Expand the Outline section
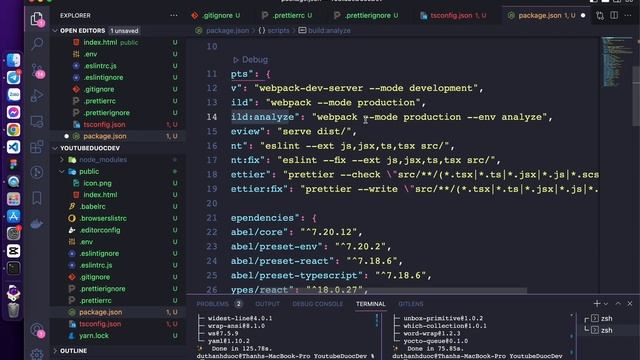The image size is (640, 360). pyautogui.click(x=118, y=351)
